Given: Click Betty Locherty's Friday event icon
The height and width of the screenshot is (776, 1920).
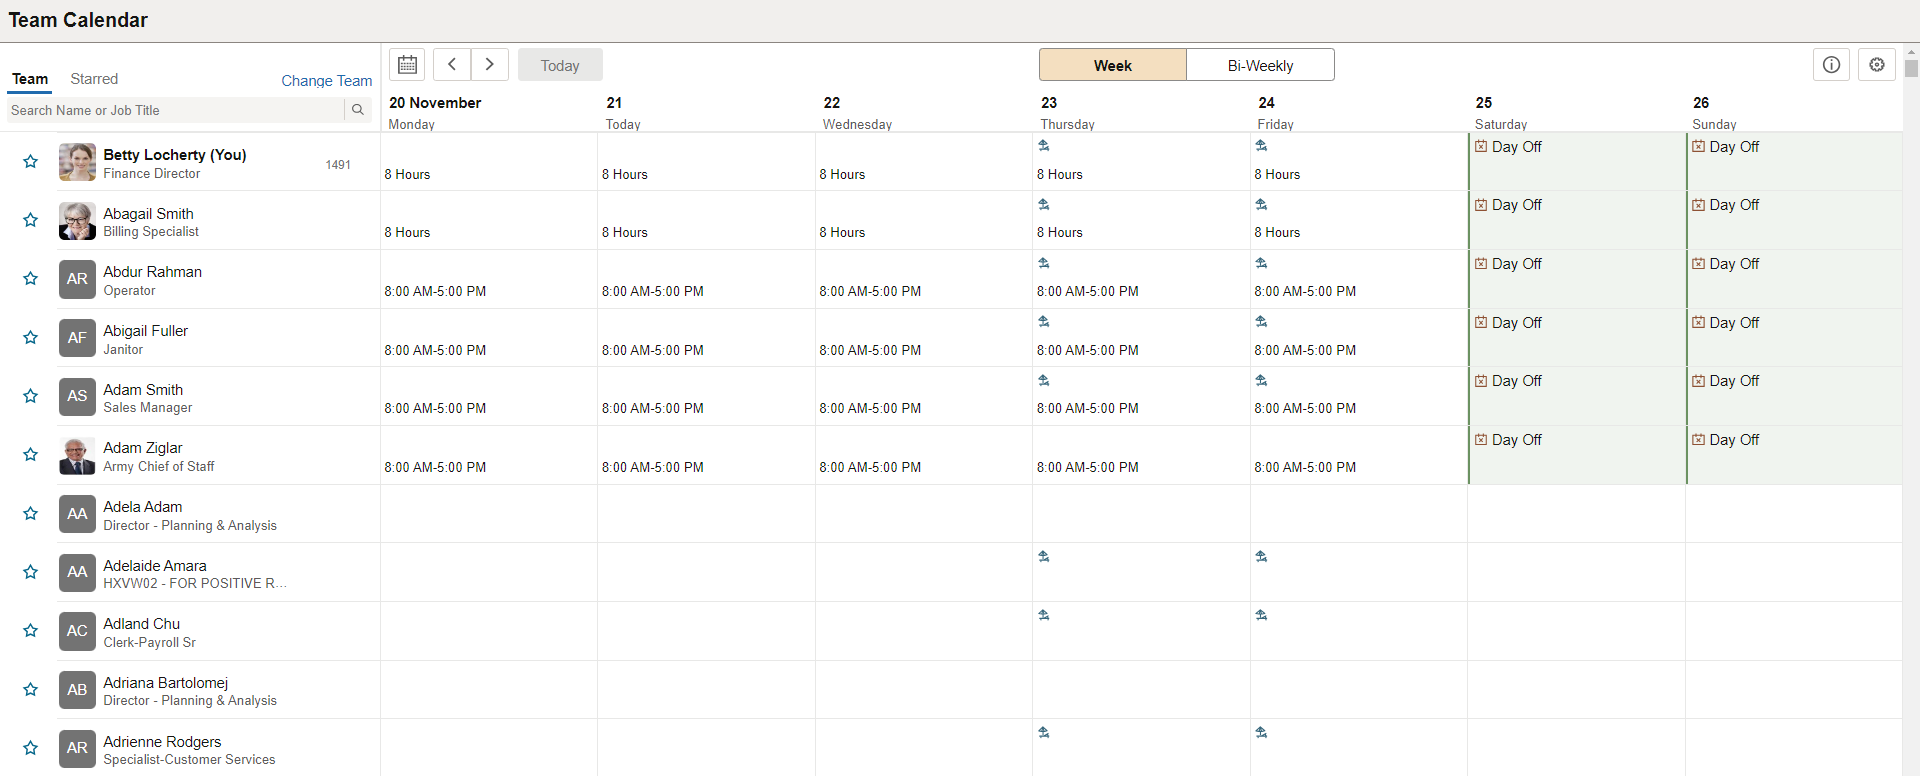Looking at the screenshot, I should 1262,146.
